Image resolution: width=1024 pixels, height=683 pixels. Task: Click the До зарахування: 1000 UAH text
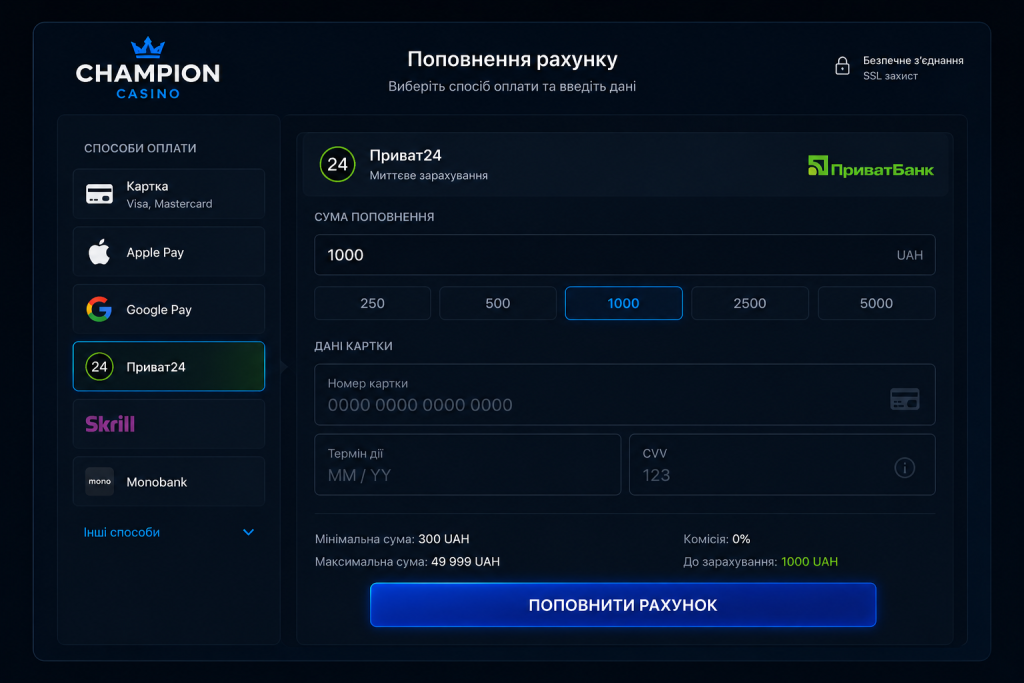point(760,562)
